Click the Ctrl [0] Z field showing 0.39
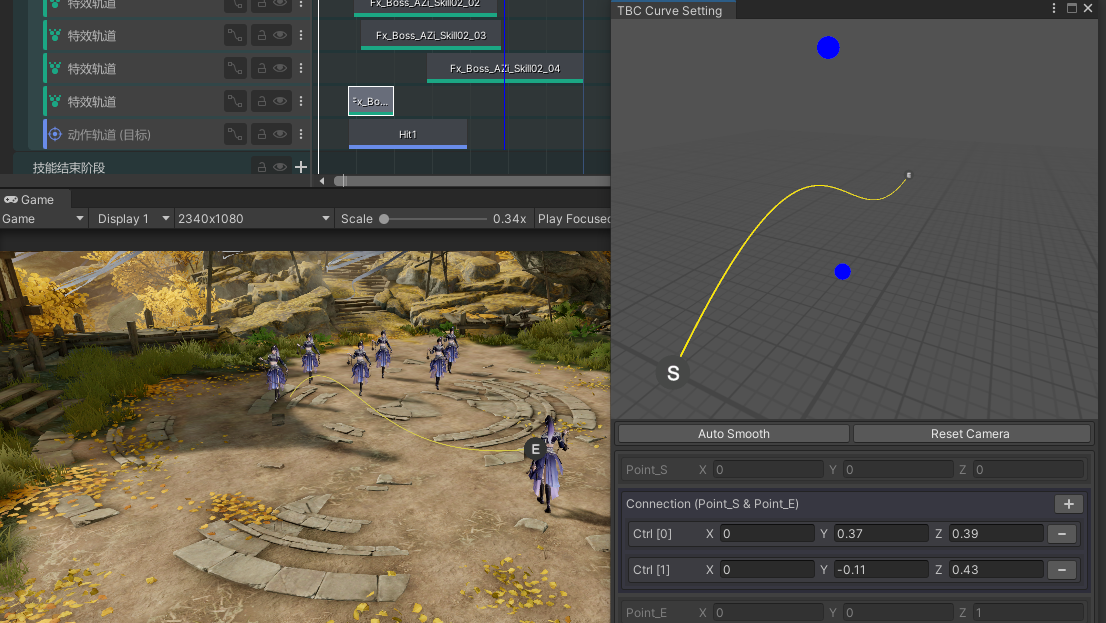This screenshot has height=623, width=1106. (995, 534)
